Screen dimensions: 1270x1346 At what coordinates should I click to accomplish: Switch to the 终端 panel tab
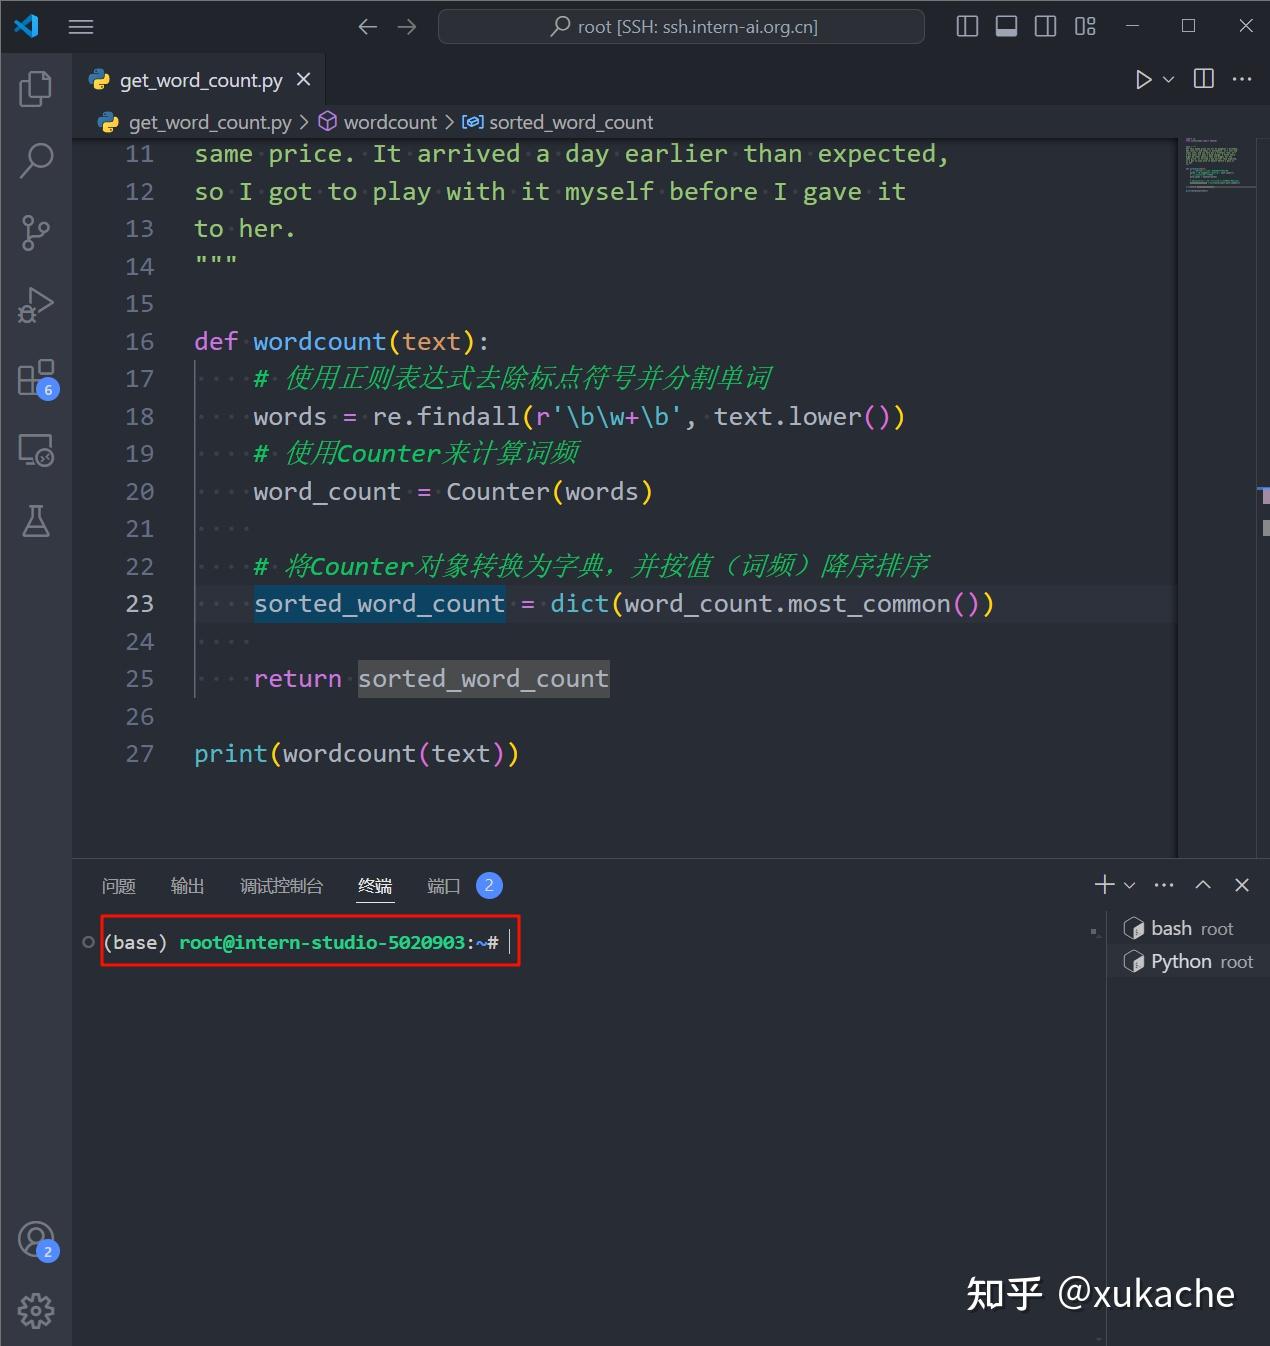point(375,886)
